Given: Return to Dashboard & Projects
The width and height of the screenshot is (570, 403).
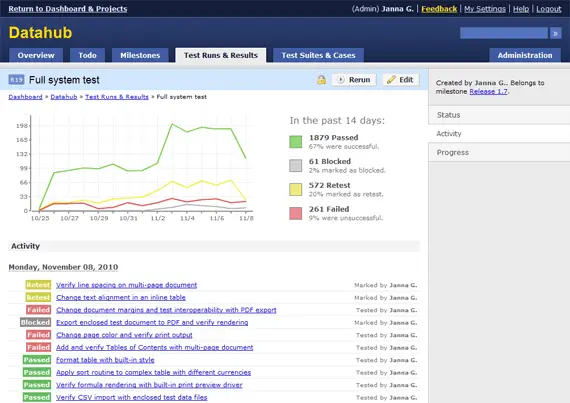Looking at the screenshot, I should click(68, 9).
